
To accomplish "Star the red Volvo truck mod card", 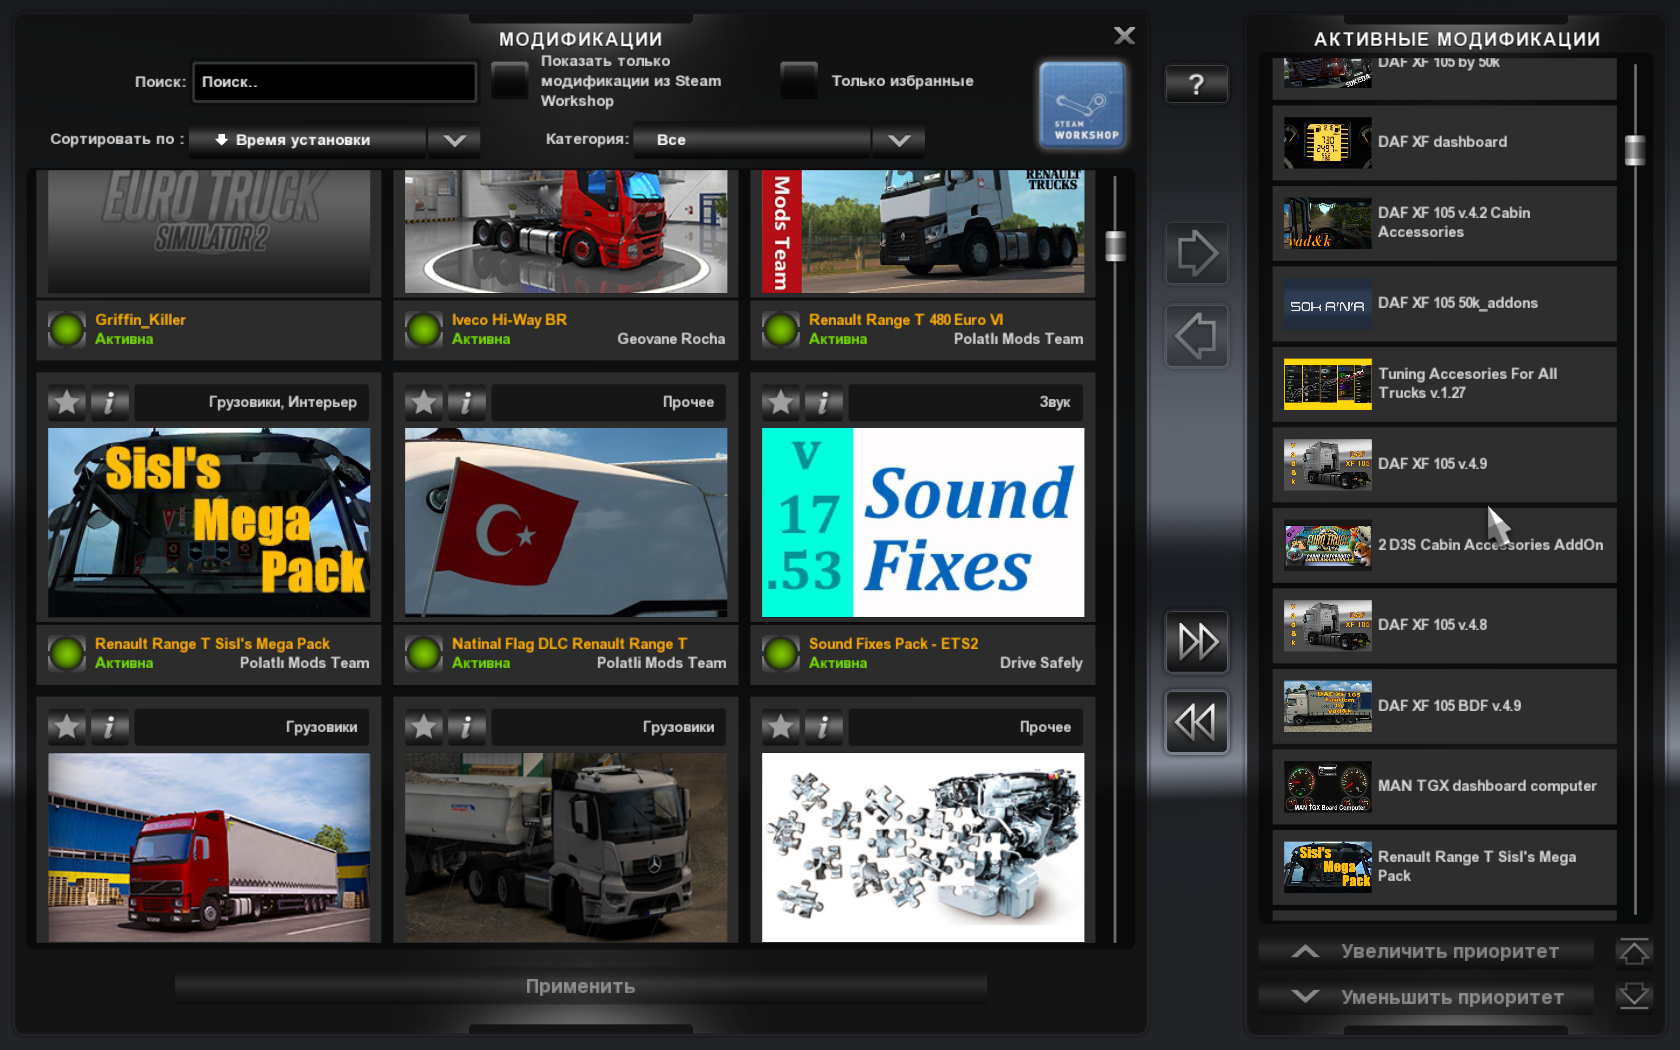I will pyautogui.click(x=67, y=727).
